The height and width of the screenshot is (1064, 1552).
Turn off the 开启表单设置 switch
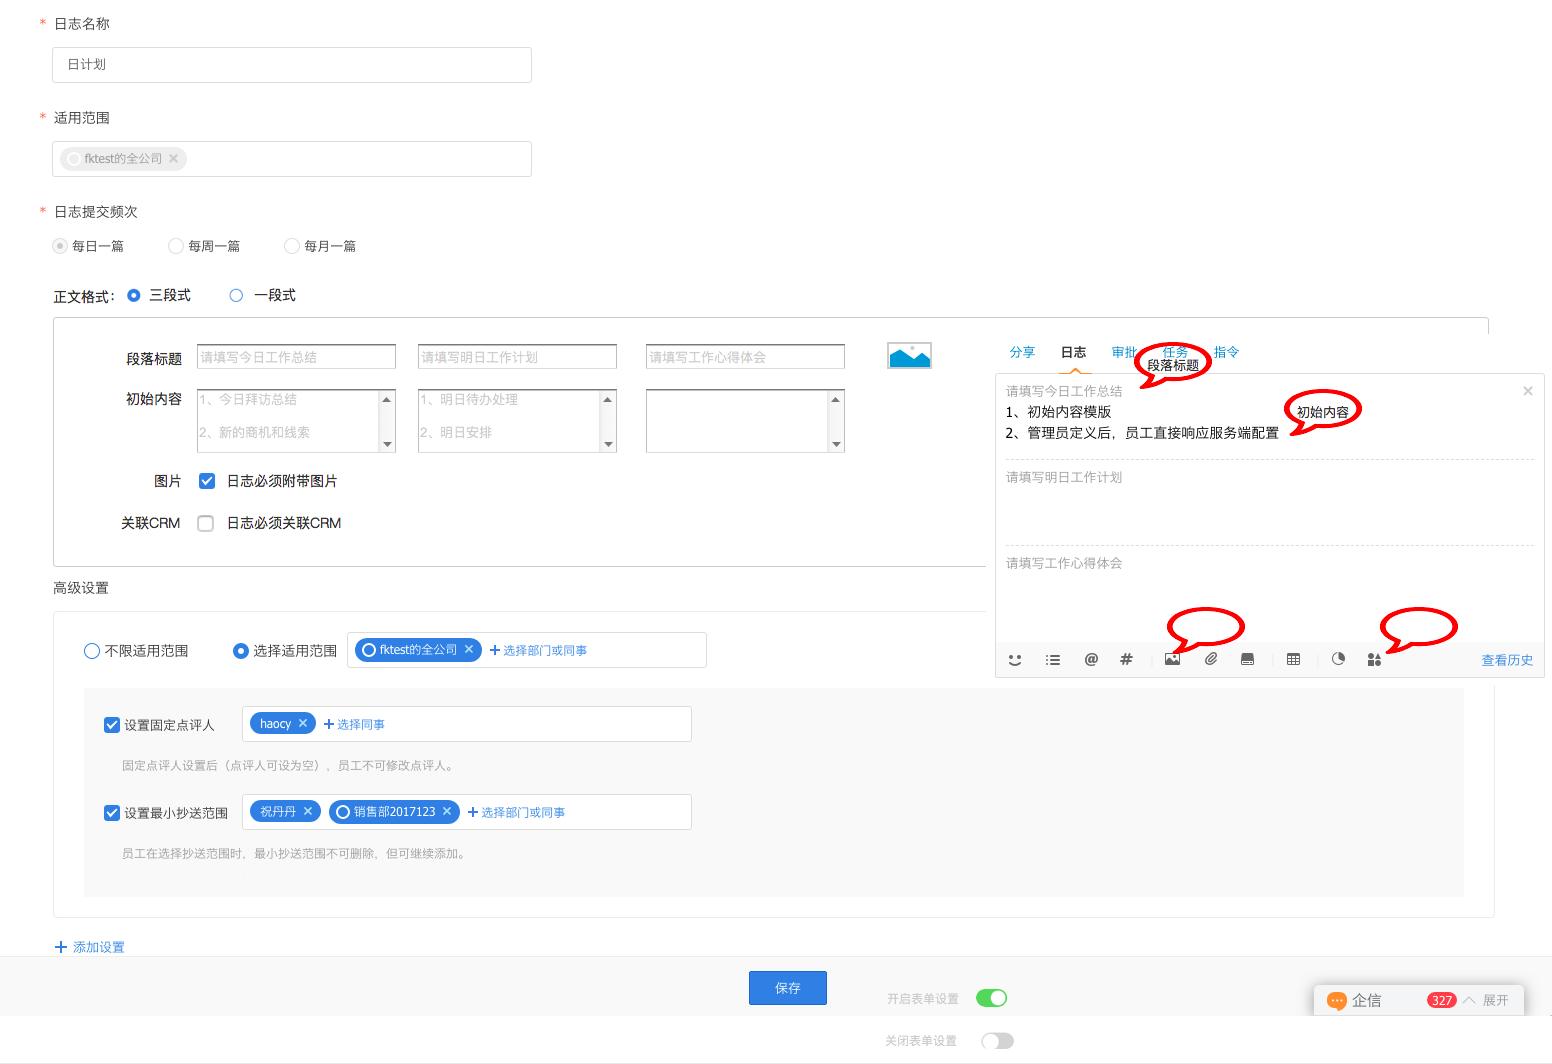(991, 998)
